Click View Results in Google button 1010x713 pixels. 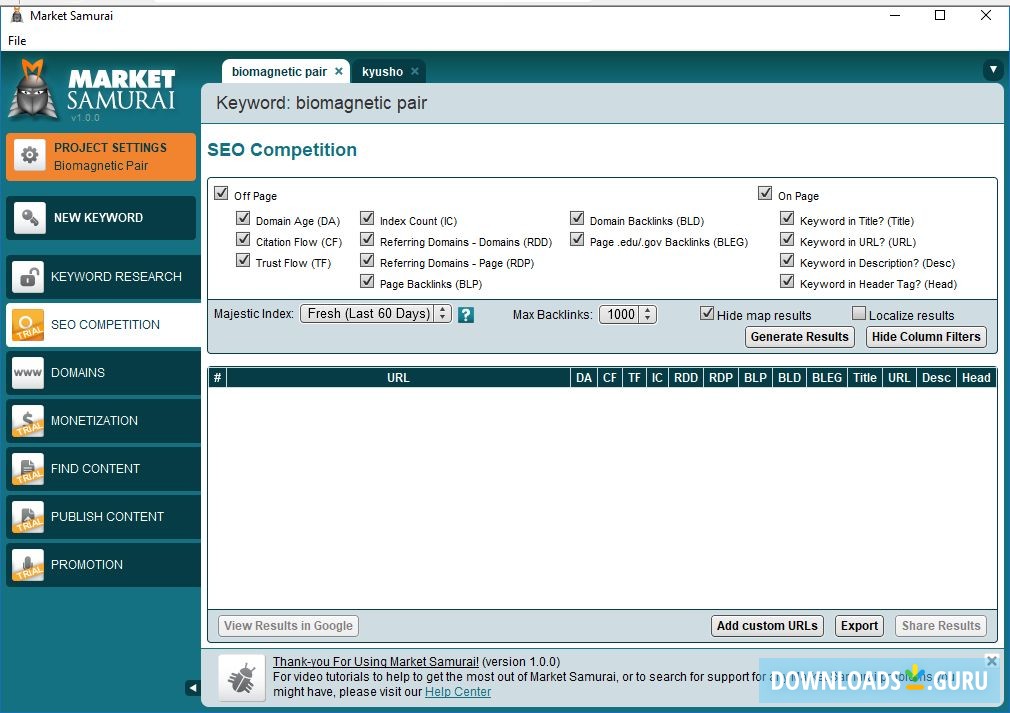288,625
